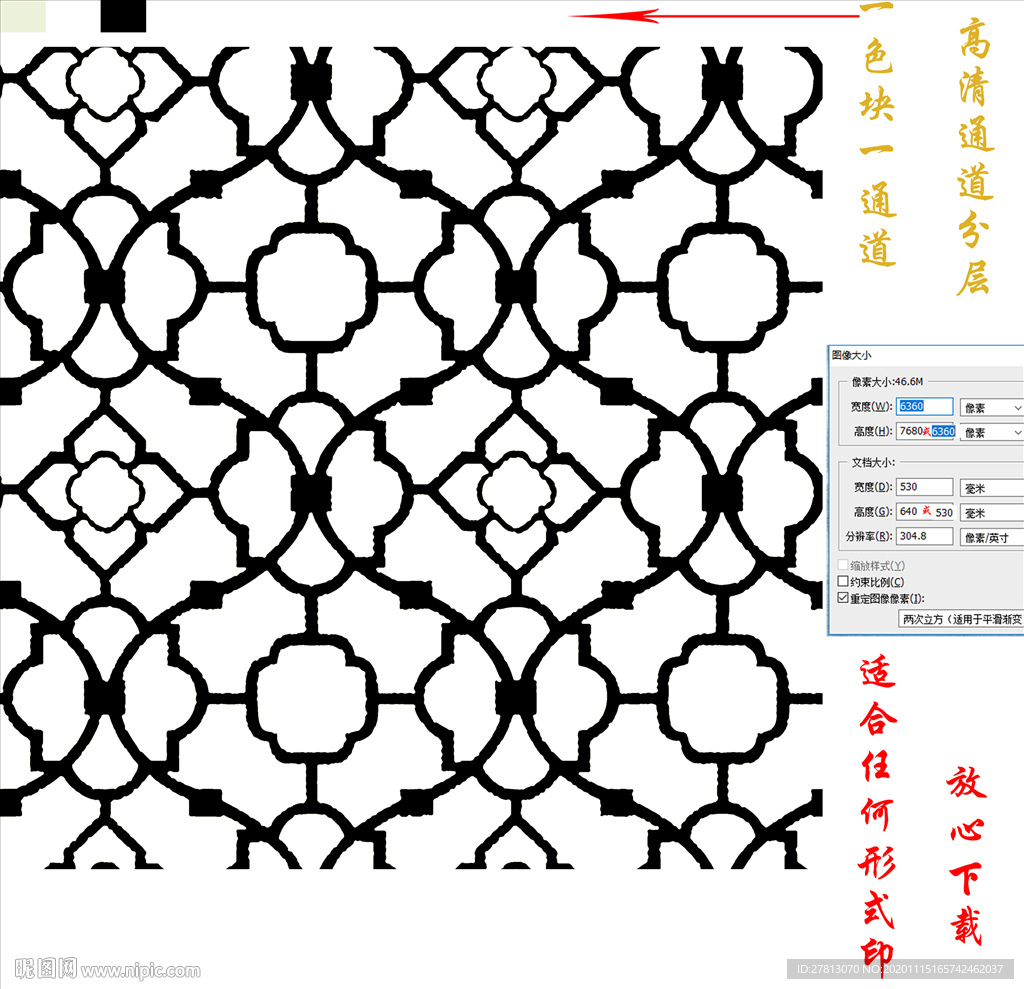1024x989 pixels.
Task: Open the 两次立方 resampling method dropdown
Action: point(961,619)
